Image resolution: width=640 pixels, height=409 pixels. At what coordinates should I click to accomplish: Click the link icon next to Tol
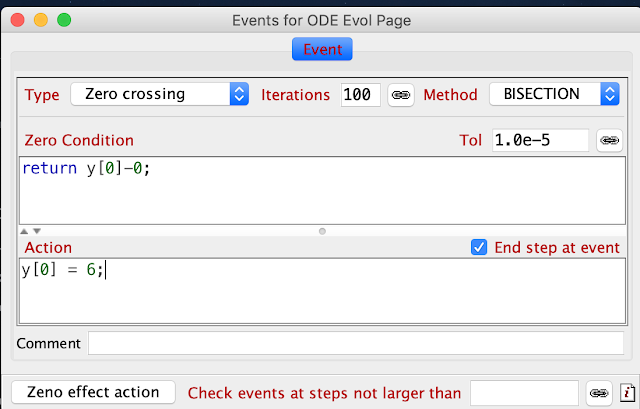[x=609, y=140]
